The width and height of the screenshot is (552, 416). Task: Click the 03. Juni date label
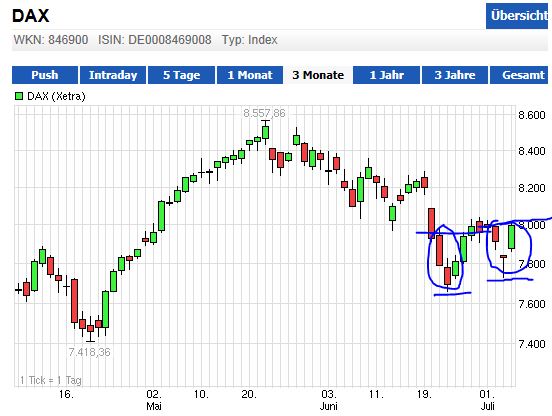pyautogui.click(x=328, y=400)
